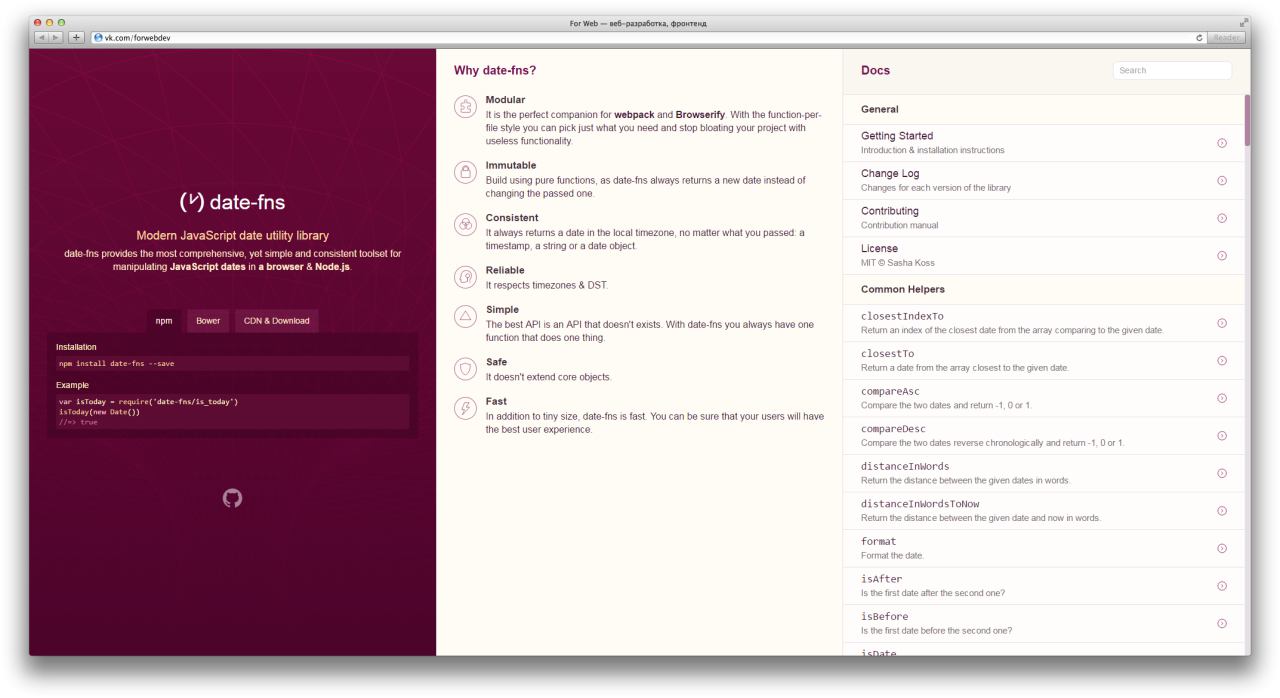Open distanceInWordsToNow via its arrow icon
The width and height of the screenshot is (1280, 698).
(1222, 511)
